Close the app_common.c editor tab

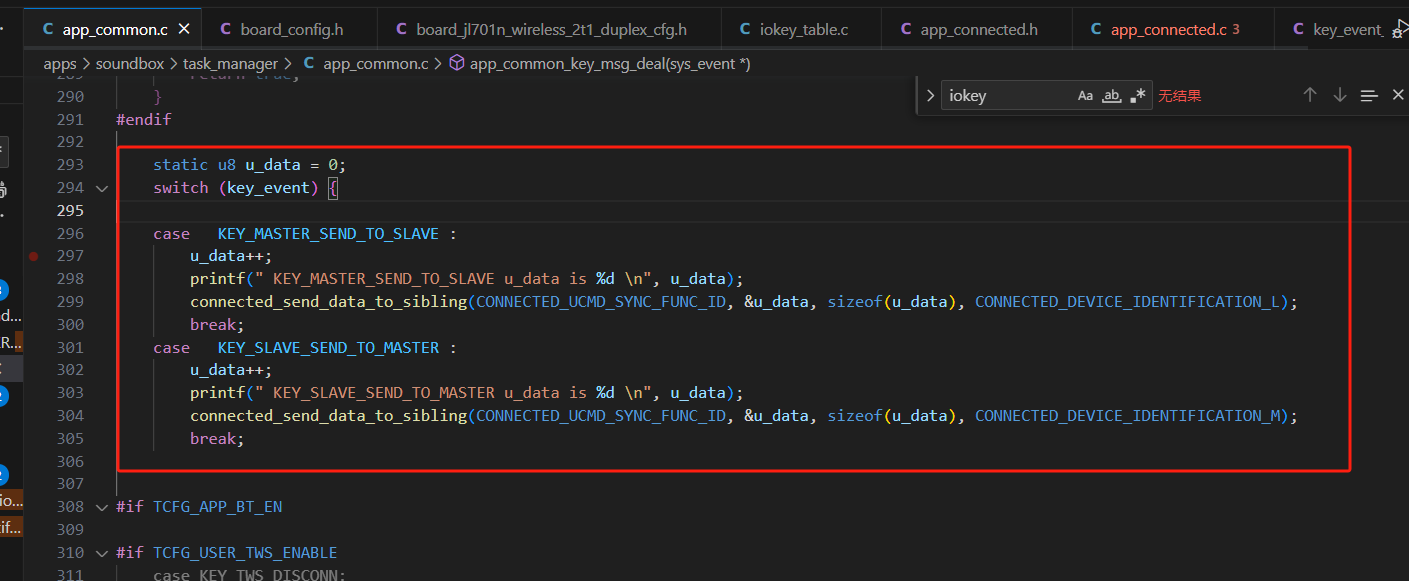tap(184, 30)
